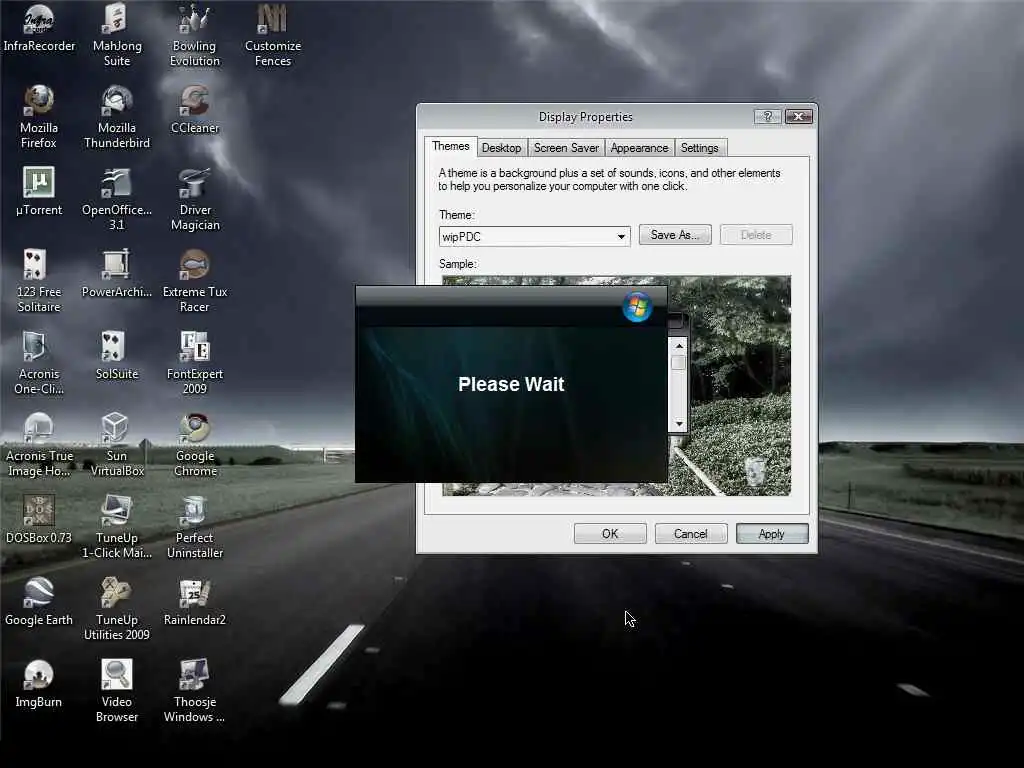
Task: Select the Driver Magician desktop icon
Action: tap(195, 199)
